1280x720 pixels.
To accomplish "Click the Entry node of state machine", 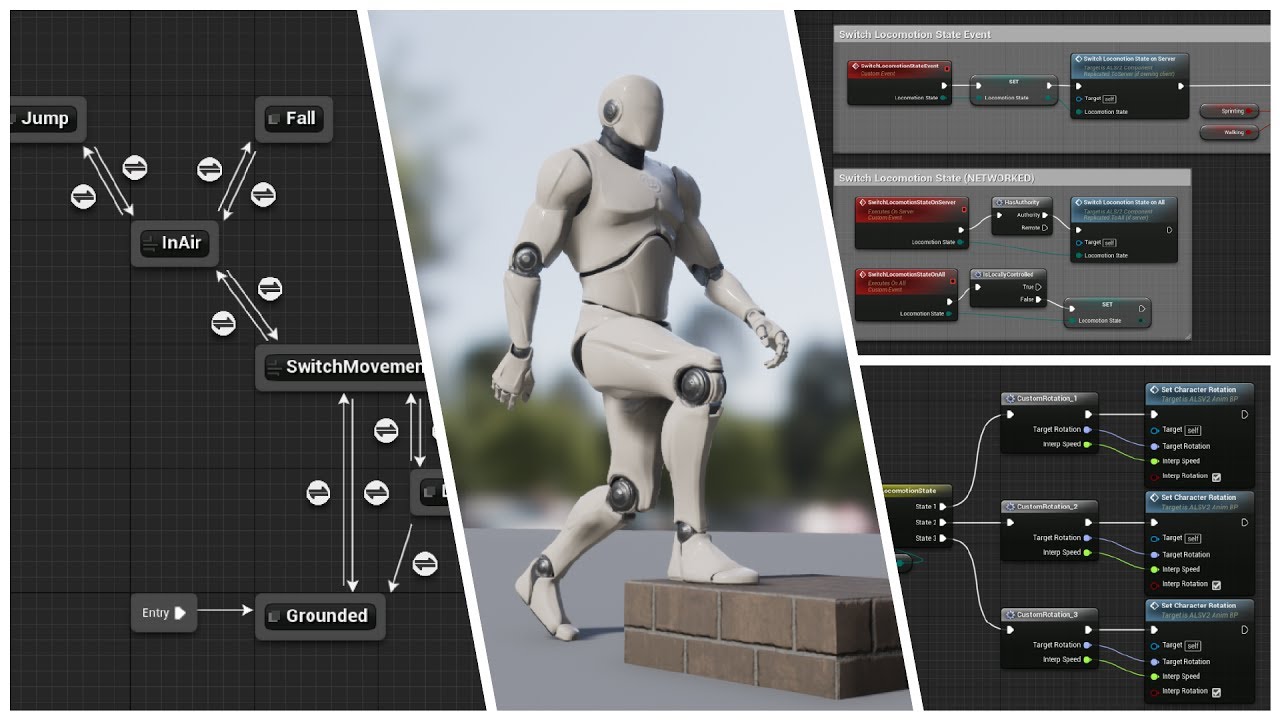I will 164,613.
